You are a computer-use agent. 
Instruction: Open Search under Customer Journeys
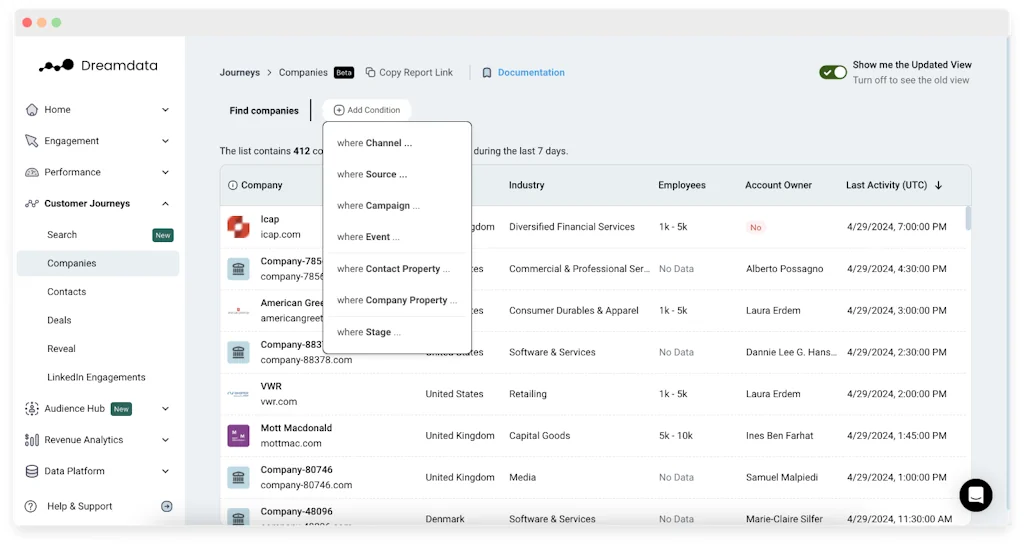click(98, 235)
